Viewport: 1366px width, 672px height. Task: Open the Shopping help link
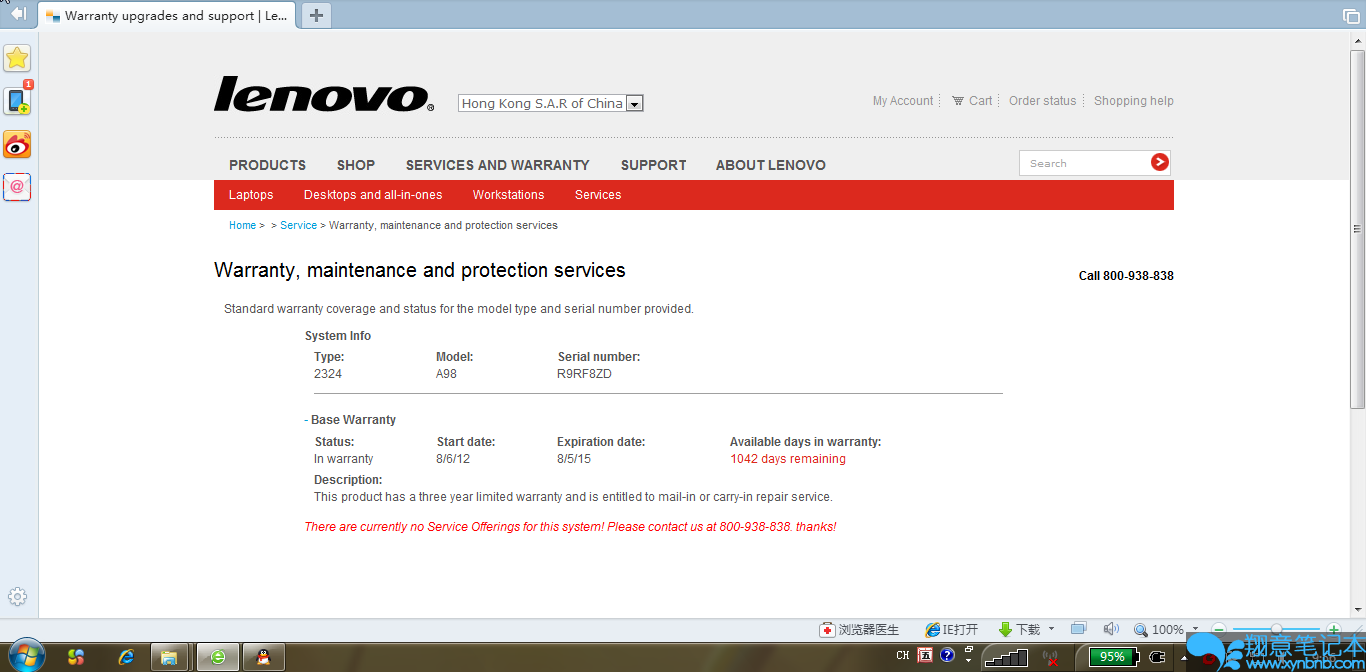[x=1134, y=101]
